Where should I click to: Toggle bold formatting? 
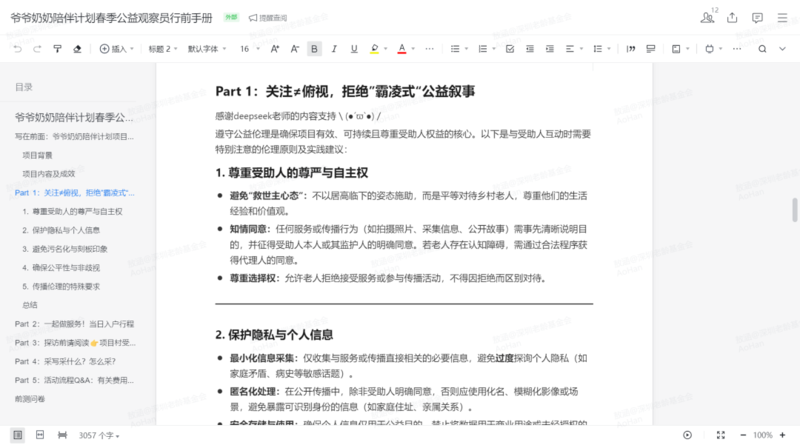click(314, 49)
